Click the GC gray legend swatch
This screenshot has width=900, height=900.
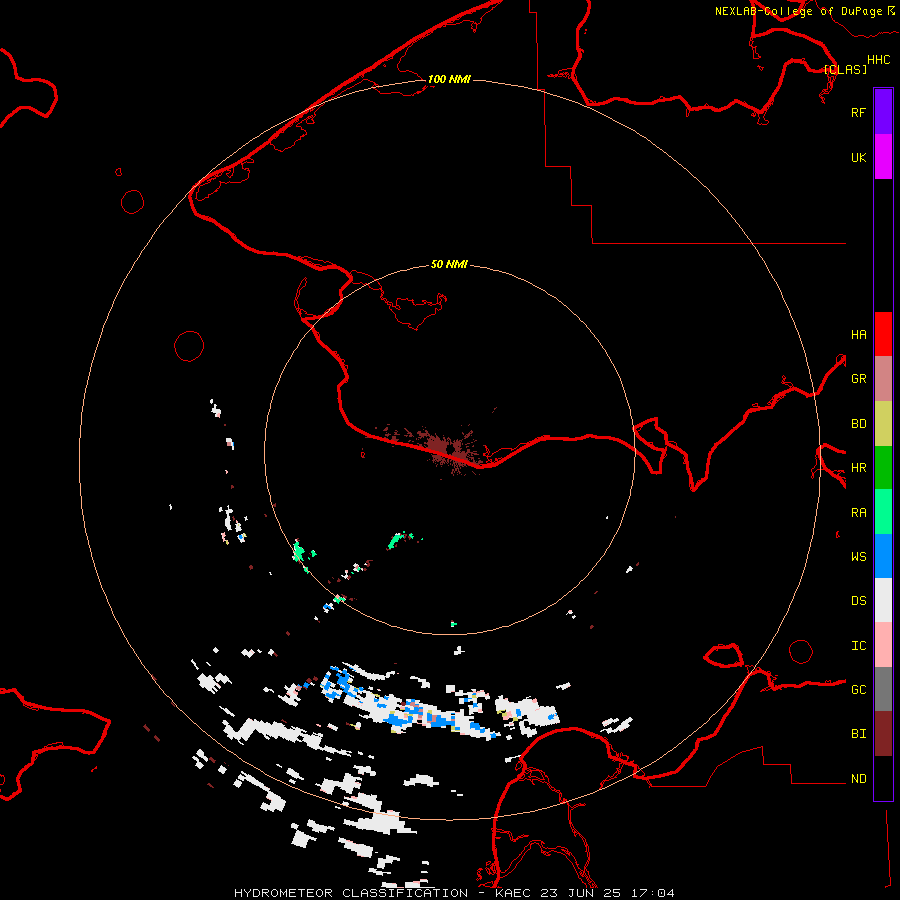pyautogui.click(x=883, y=689)
